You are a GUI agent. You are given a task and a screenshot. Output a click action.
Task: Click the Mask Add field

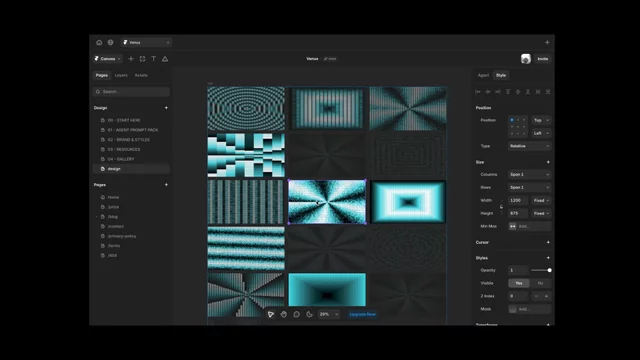529,309
